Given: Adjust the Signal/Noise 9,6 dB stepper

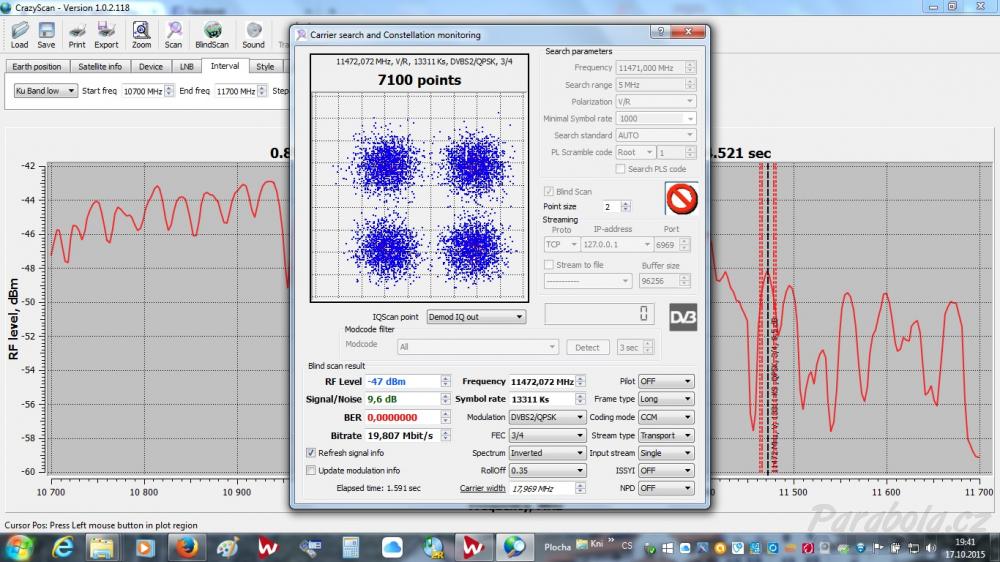Looking at the screenshot, I should tap(445, 399).
